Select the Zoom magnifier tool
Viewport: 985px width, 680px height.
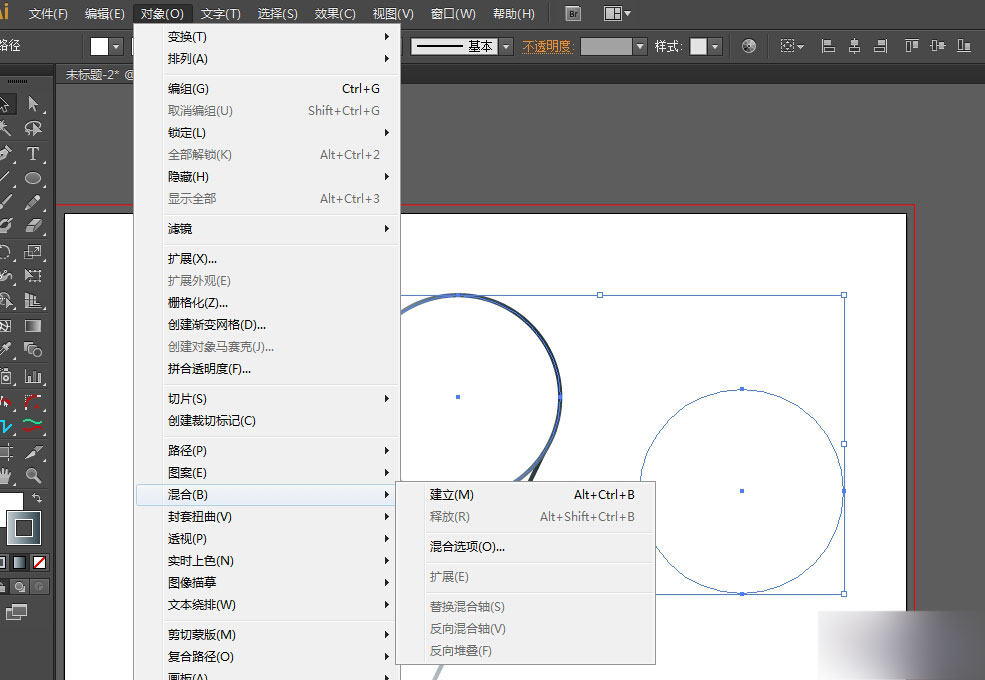pyautogui.click(x=33, y=475)
